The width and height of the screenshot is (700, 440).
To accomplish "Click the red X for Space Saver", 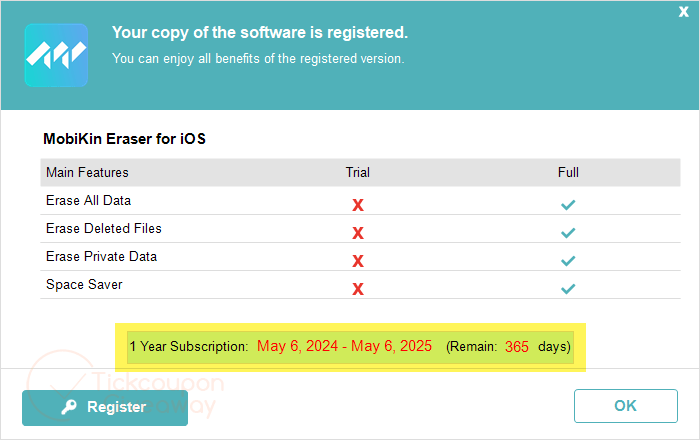I will (x=358, y=289).
